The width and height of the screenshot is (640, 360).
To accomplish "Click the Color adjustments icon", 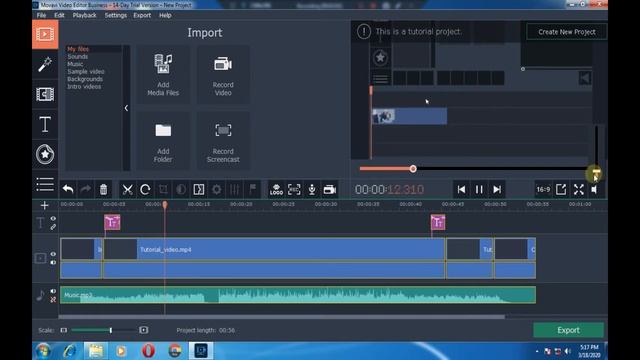I will (x=181, y=189).
